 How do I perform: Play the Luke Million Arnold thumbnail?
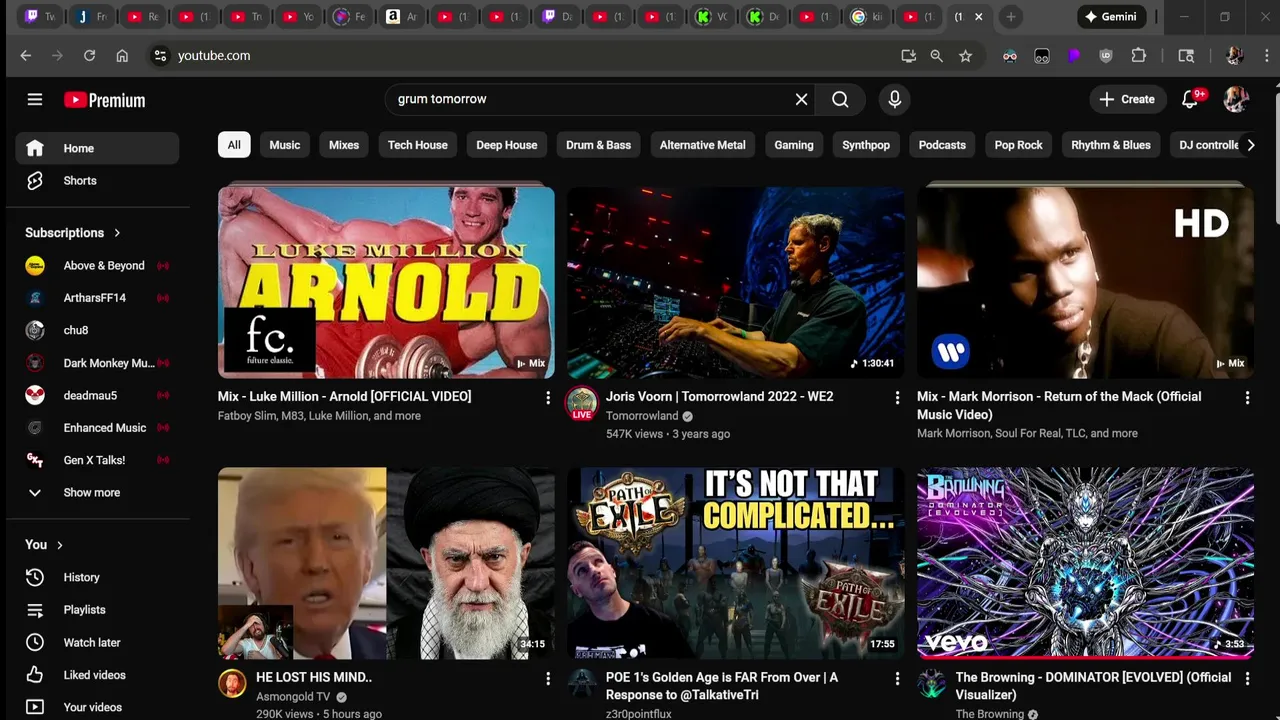[386, 283]
